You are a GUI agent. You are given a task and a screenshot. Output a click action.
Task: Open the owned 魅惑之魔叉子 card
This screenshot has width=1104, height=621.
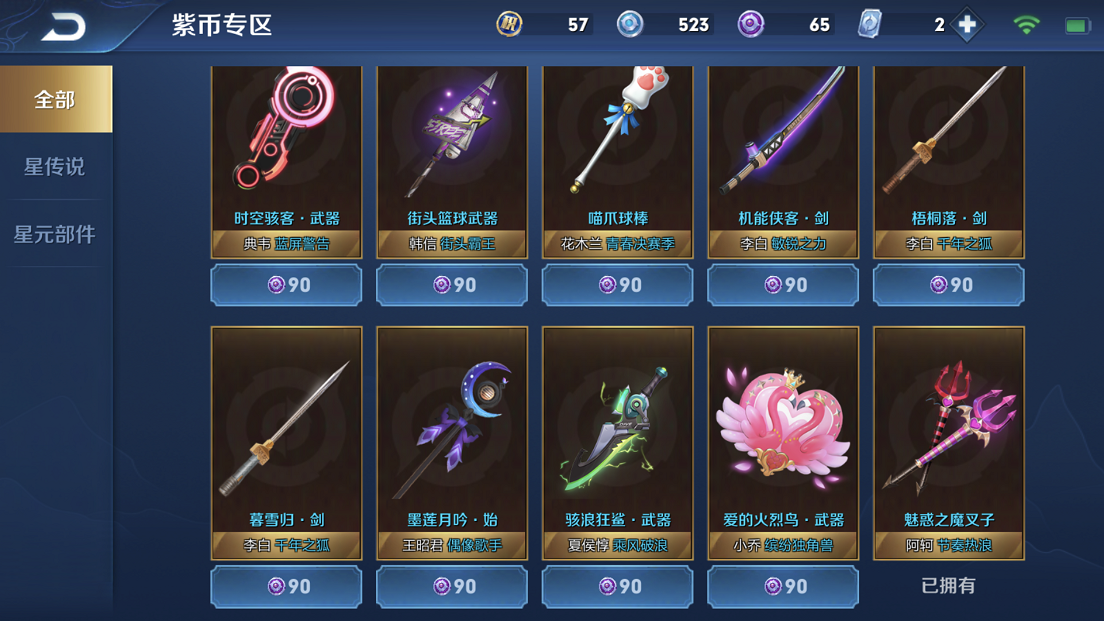pyautogui.click(x=948, y=443)
